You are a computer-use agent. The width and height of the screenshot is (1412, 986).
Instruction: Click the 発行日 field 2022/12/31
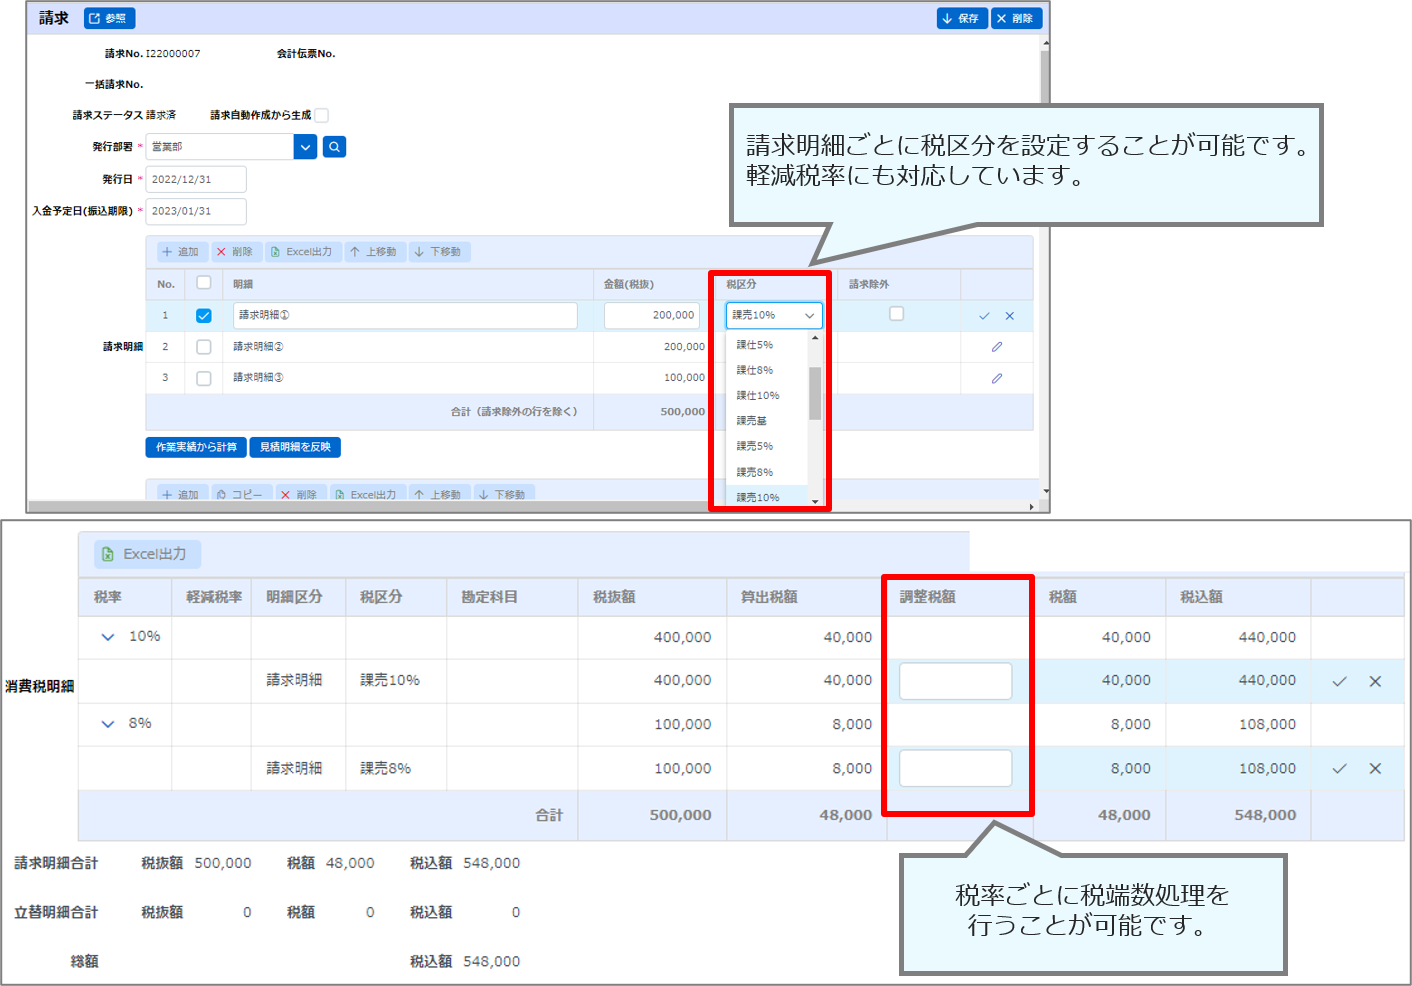point(196,180)
